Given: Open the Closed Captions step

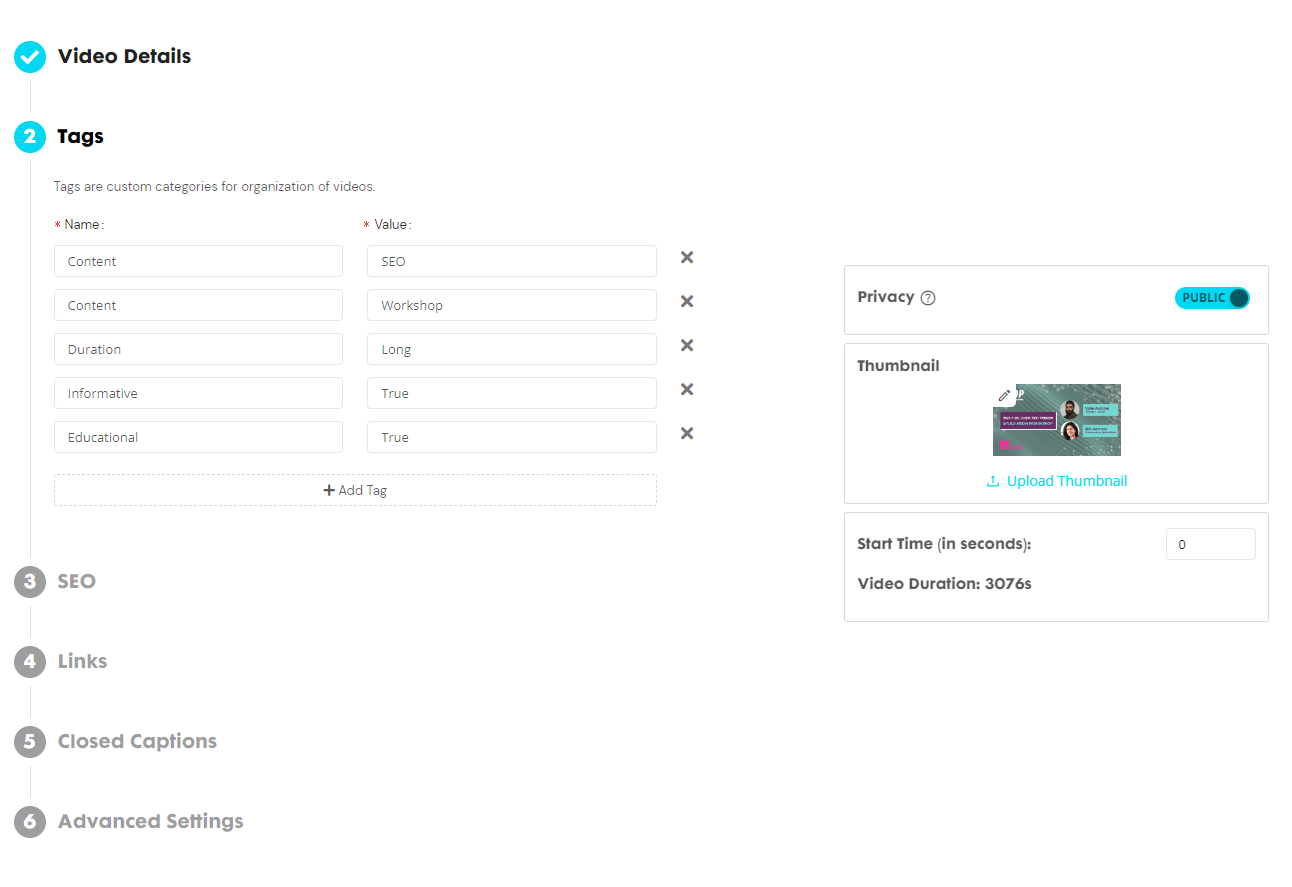Looking at the screenshot, I should point(137,741).
